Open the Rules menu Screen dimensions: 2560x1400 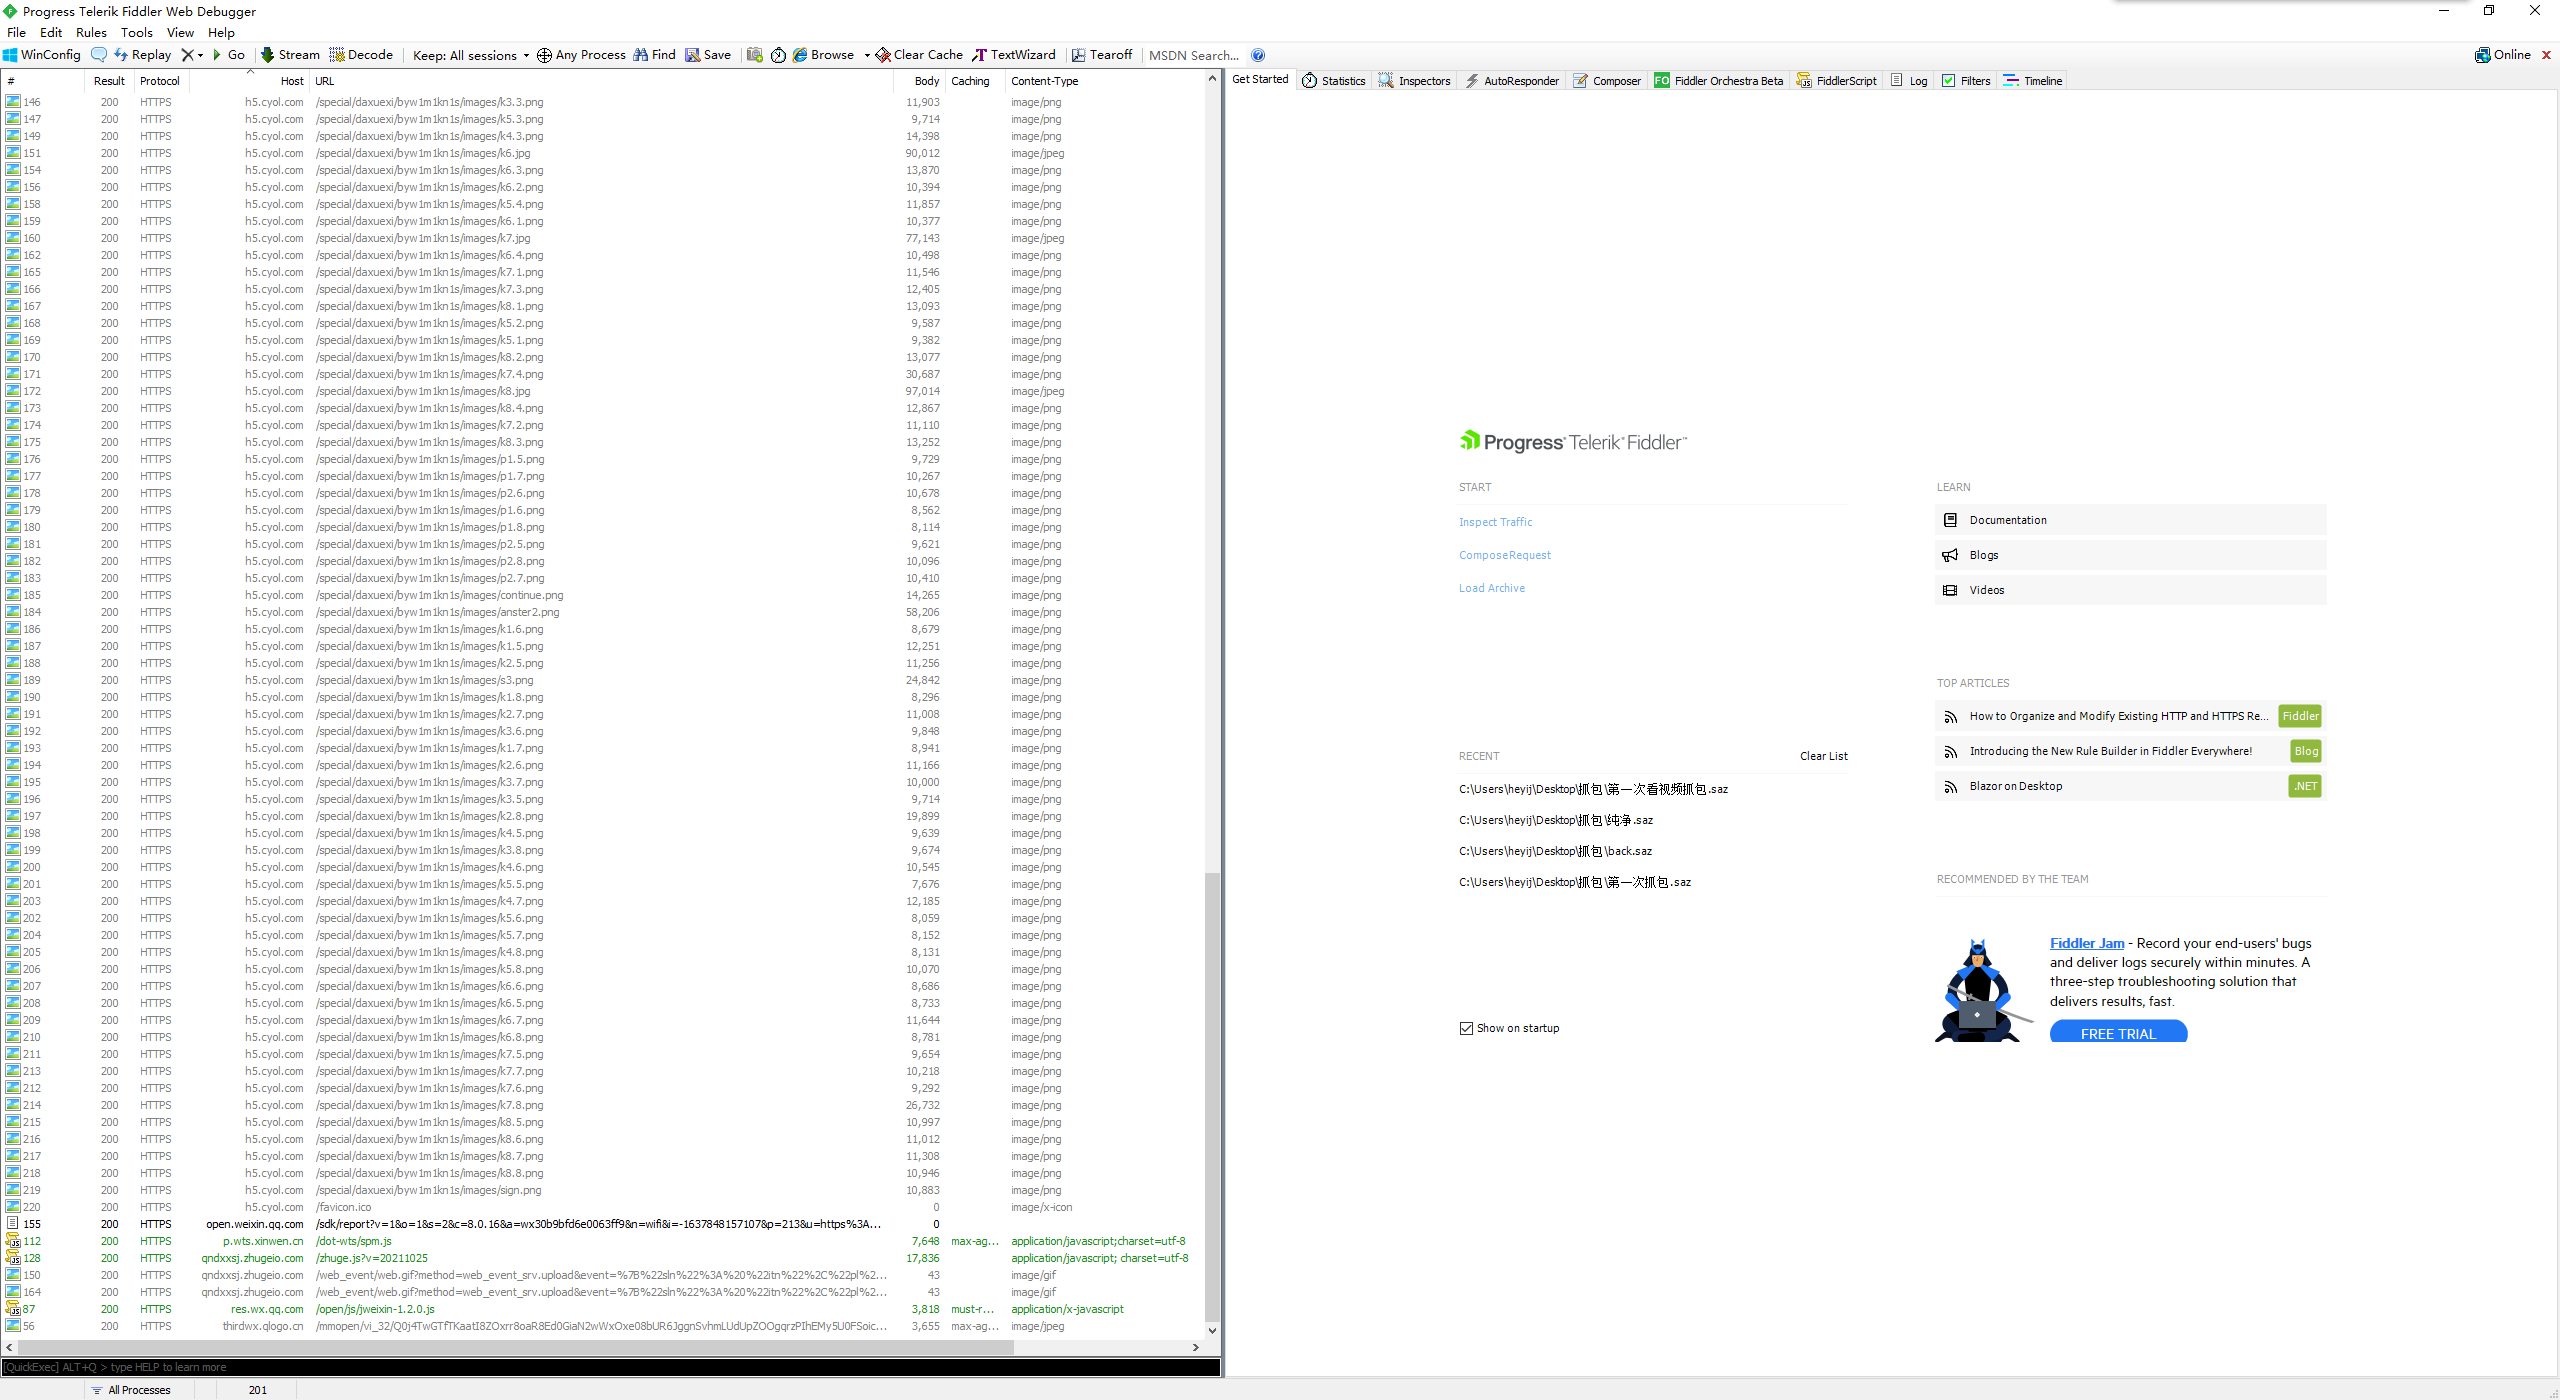pyautogui.click(x=91, y=33)
